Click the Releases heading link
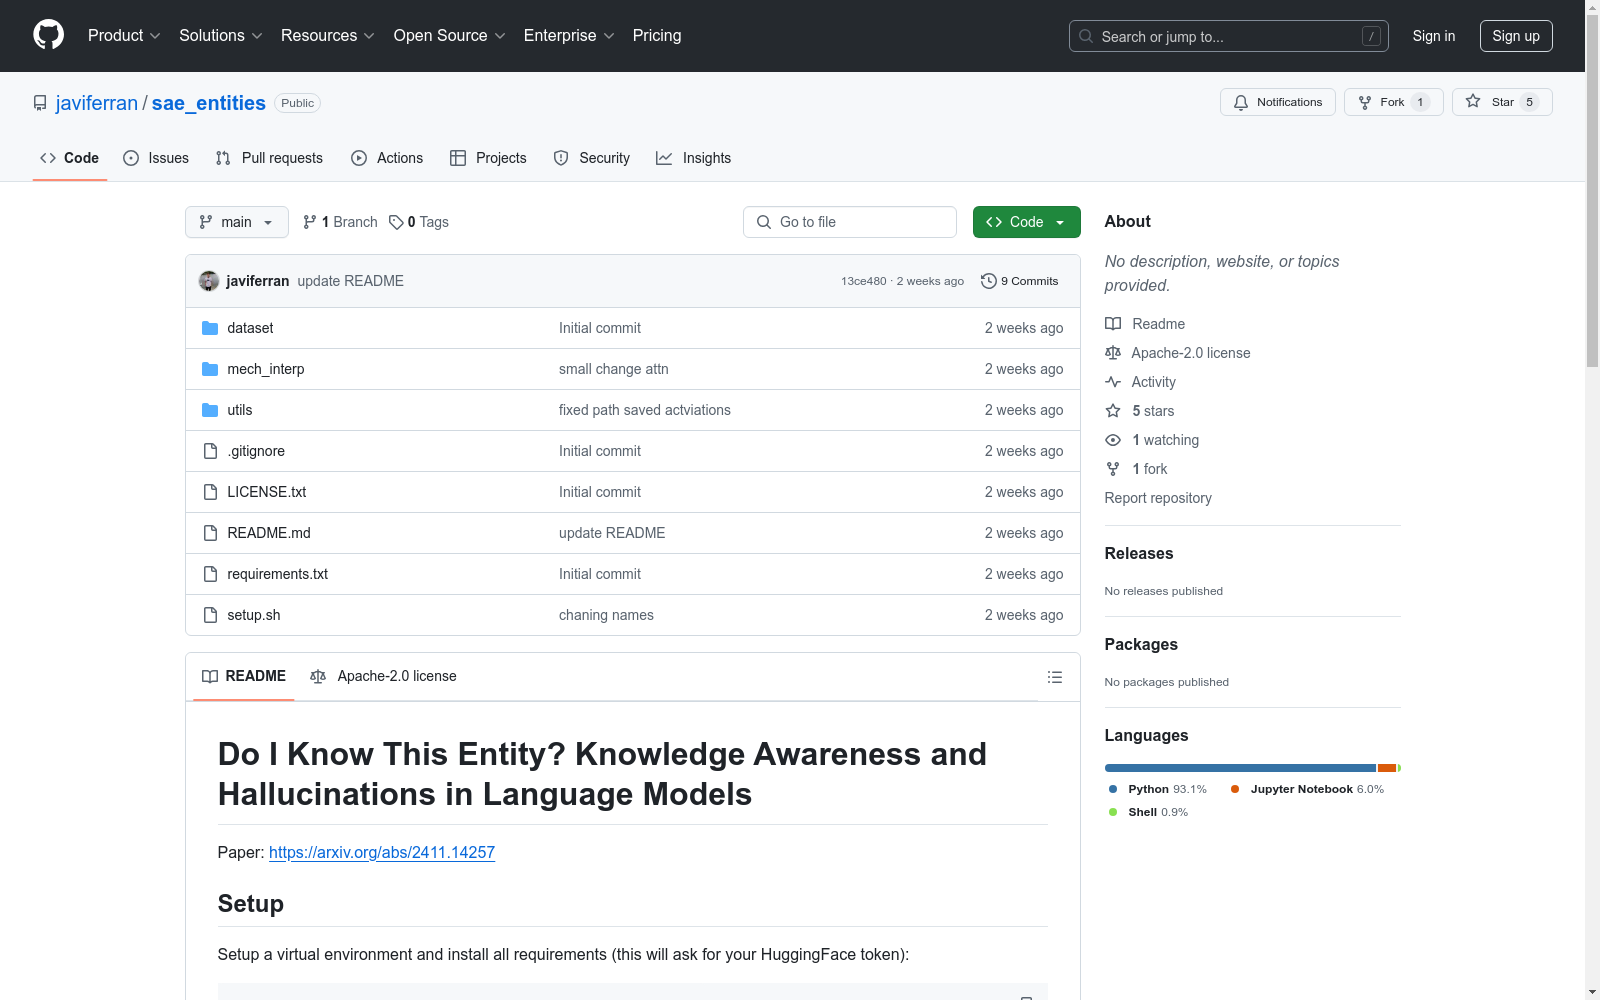Screen dimensions: 1600x1000 click(1139, 553)
